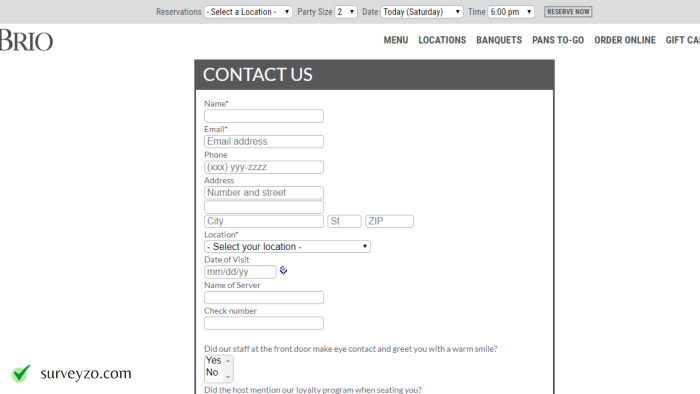This screenshot has width=700, height=394.
Task: Click the surveyzo.com green checkmark icon
Action: click(x=21, y=373)
